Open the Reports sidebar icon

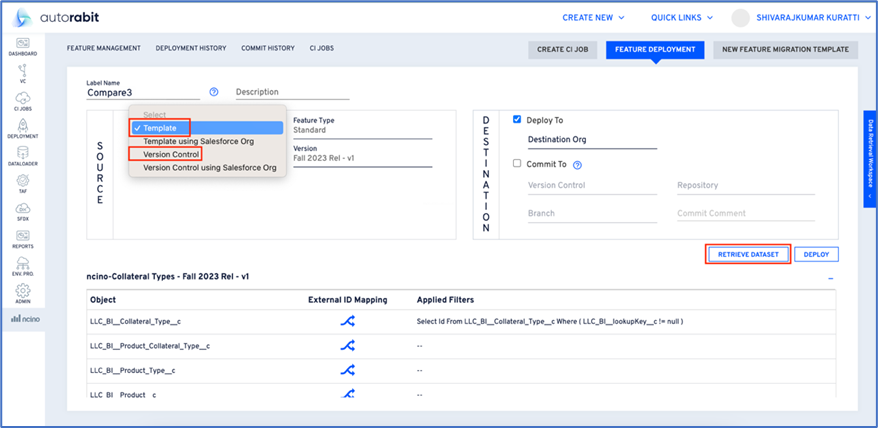point(22,239)
